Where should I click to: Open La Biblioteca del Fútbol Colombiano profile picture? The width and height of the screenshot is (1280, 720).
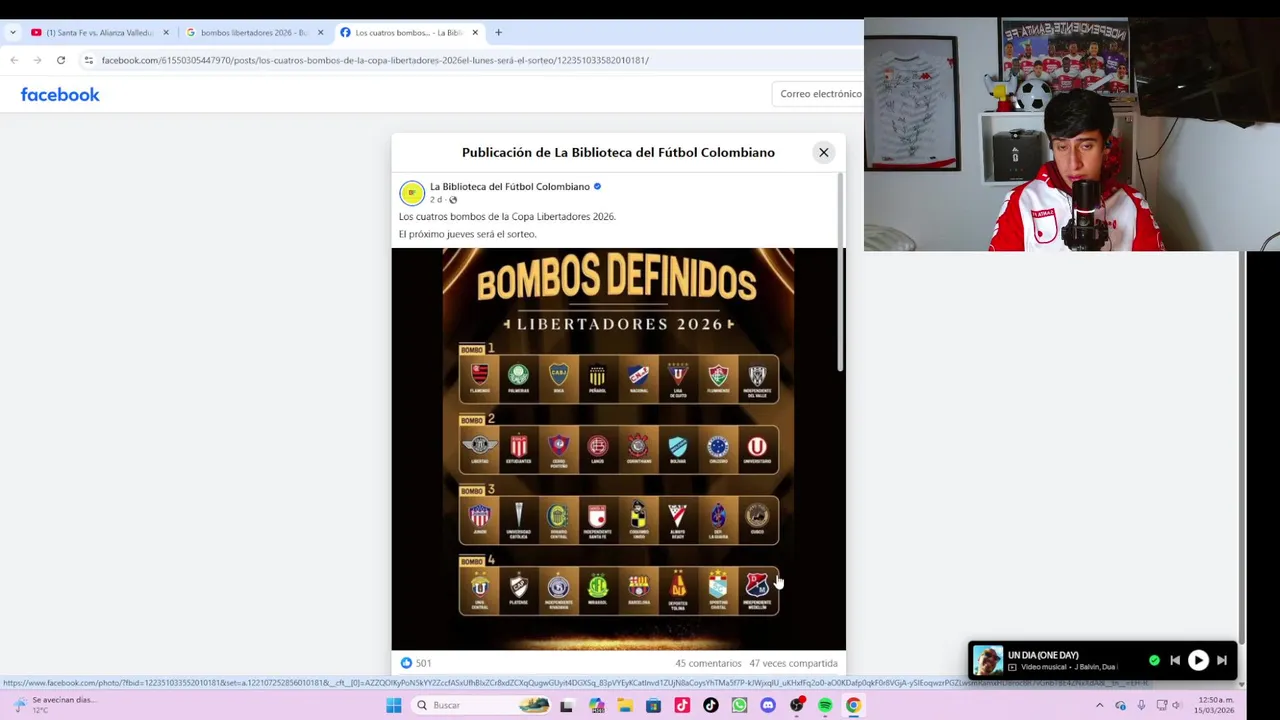[x=412, y=192]
